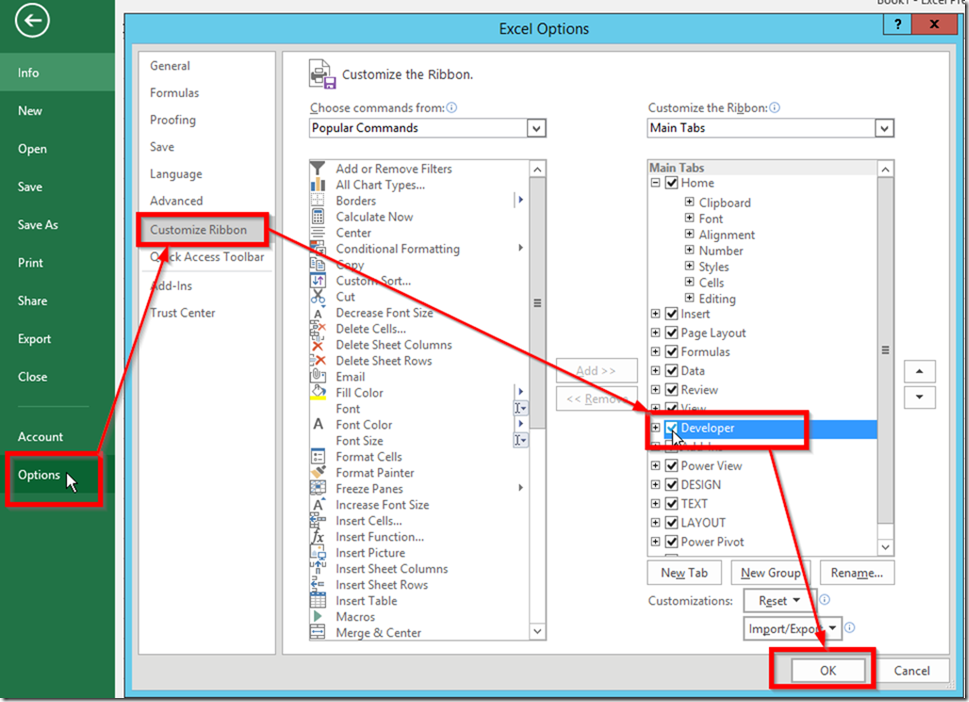Expand the Alignment group node
Image resolution: width=969 pixels, height=702 pixels.
(689, 234)
